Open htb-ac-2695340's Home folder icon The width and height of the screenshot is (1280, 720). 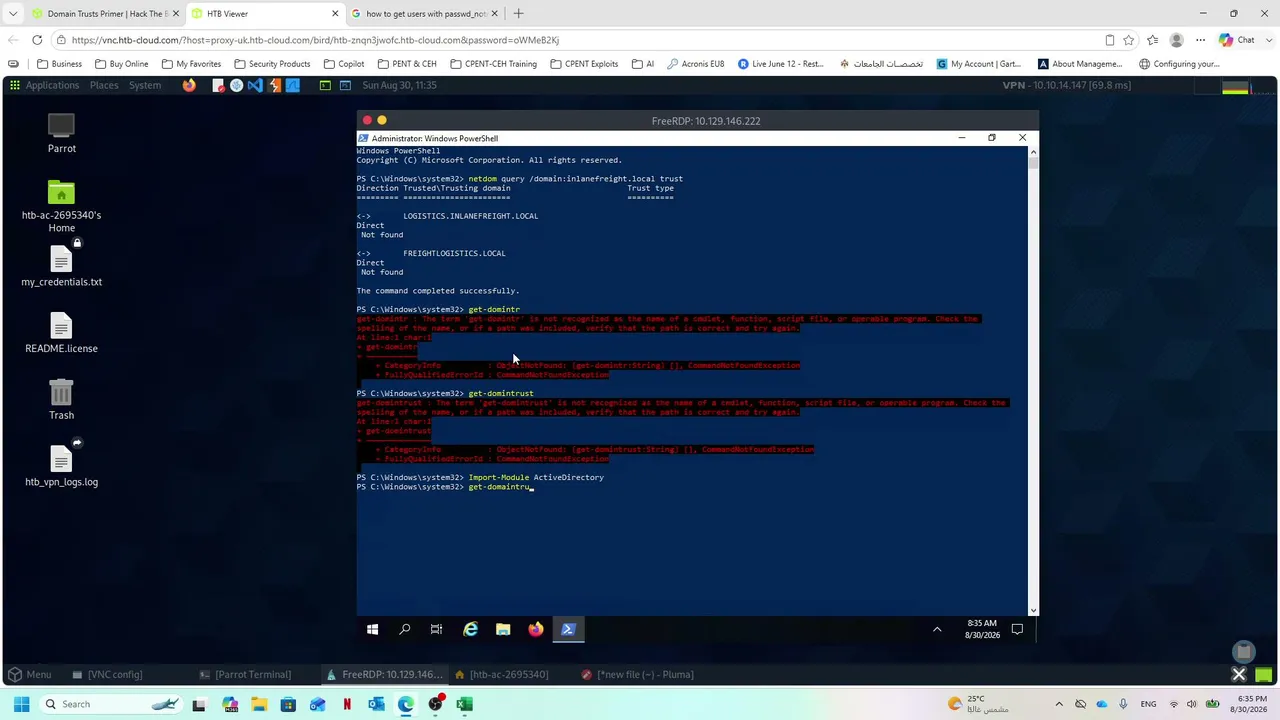61,207
